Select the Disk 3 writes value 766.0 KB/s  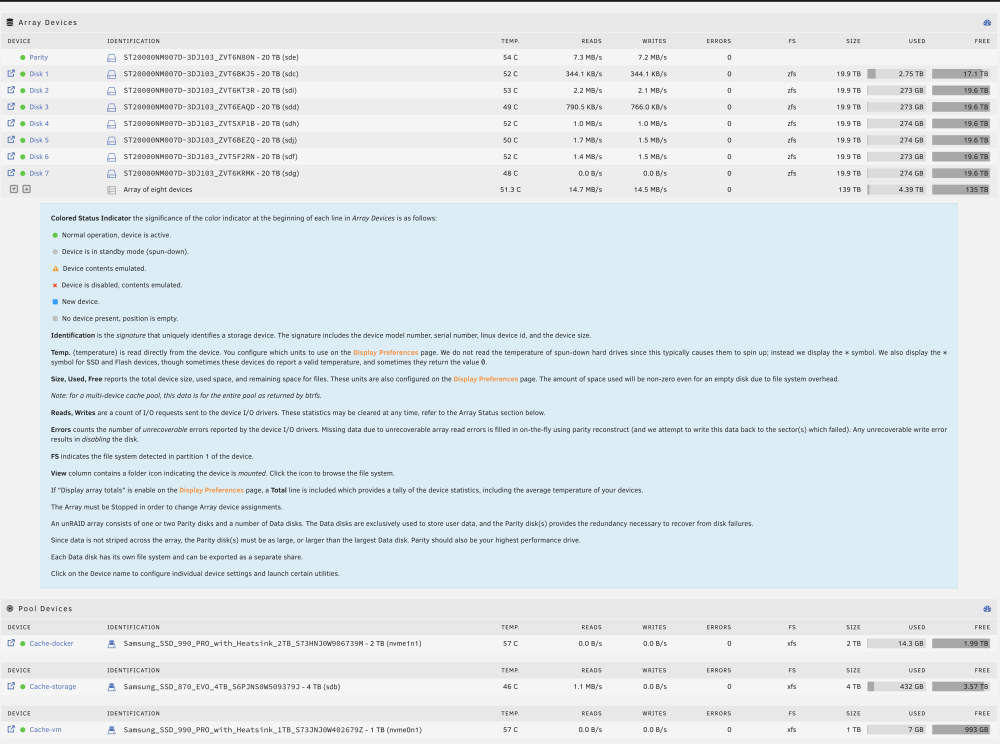pyautogui.click(x=649, y=107)
